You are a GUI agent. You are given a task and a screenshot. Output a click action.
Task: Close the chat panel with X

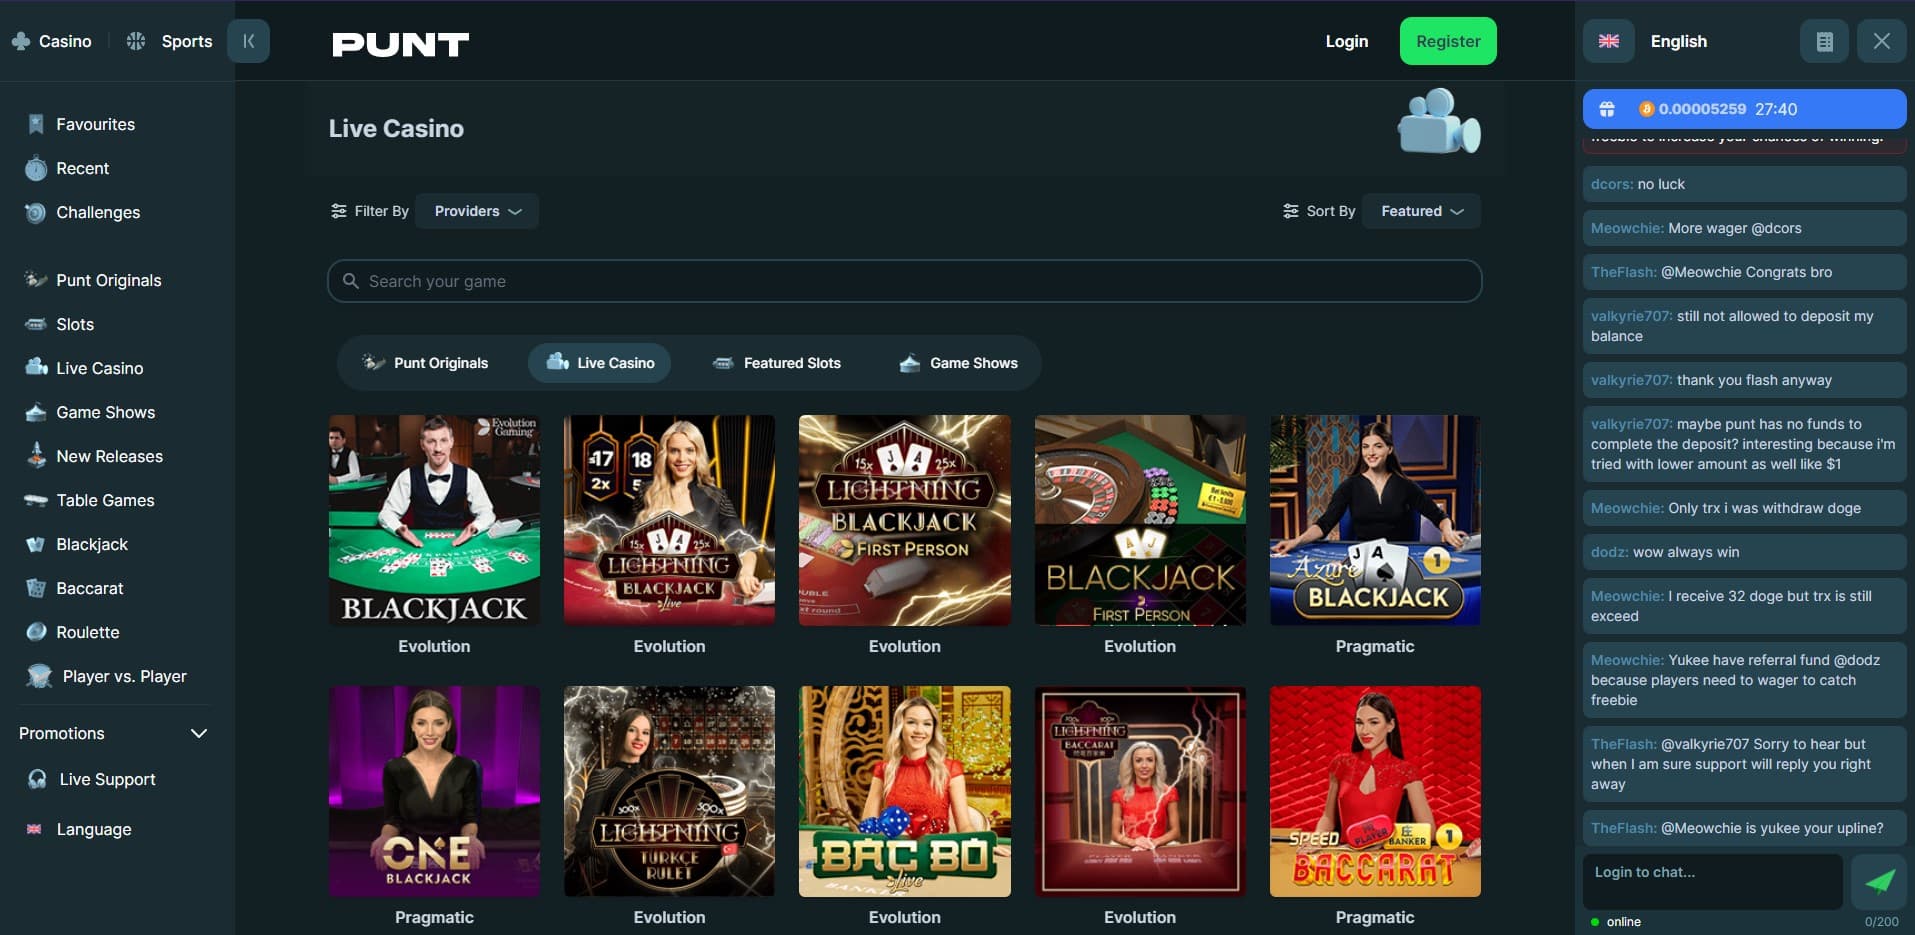(x=1881, y=41)
